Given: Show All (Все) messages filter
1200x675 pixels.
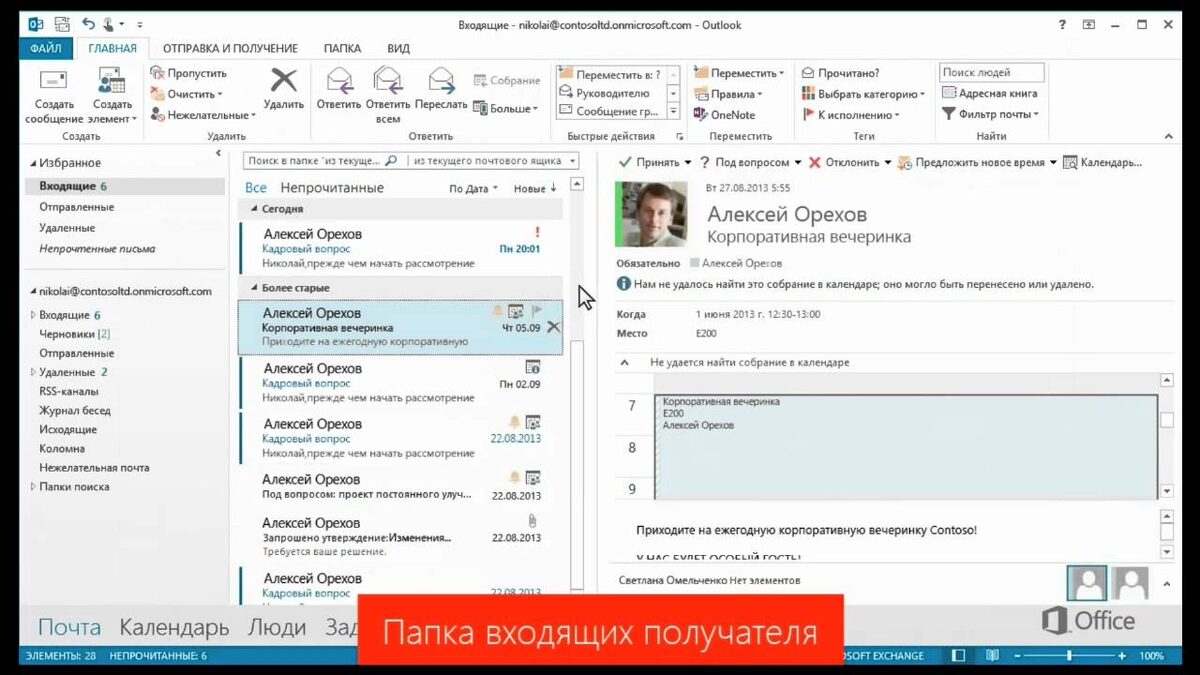Looking at the screenshot, I should click(x=256, y=188).
